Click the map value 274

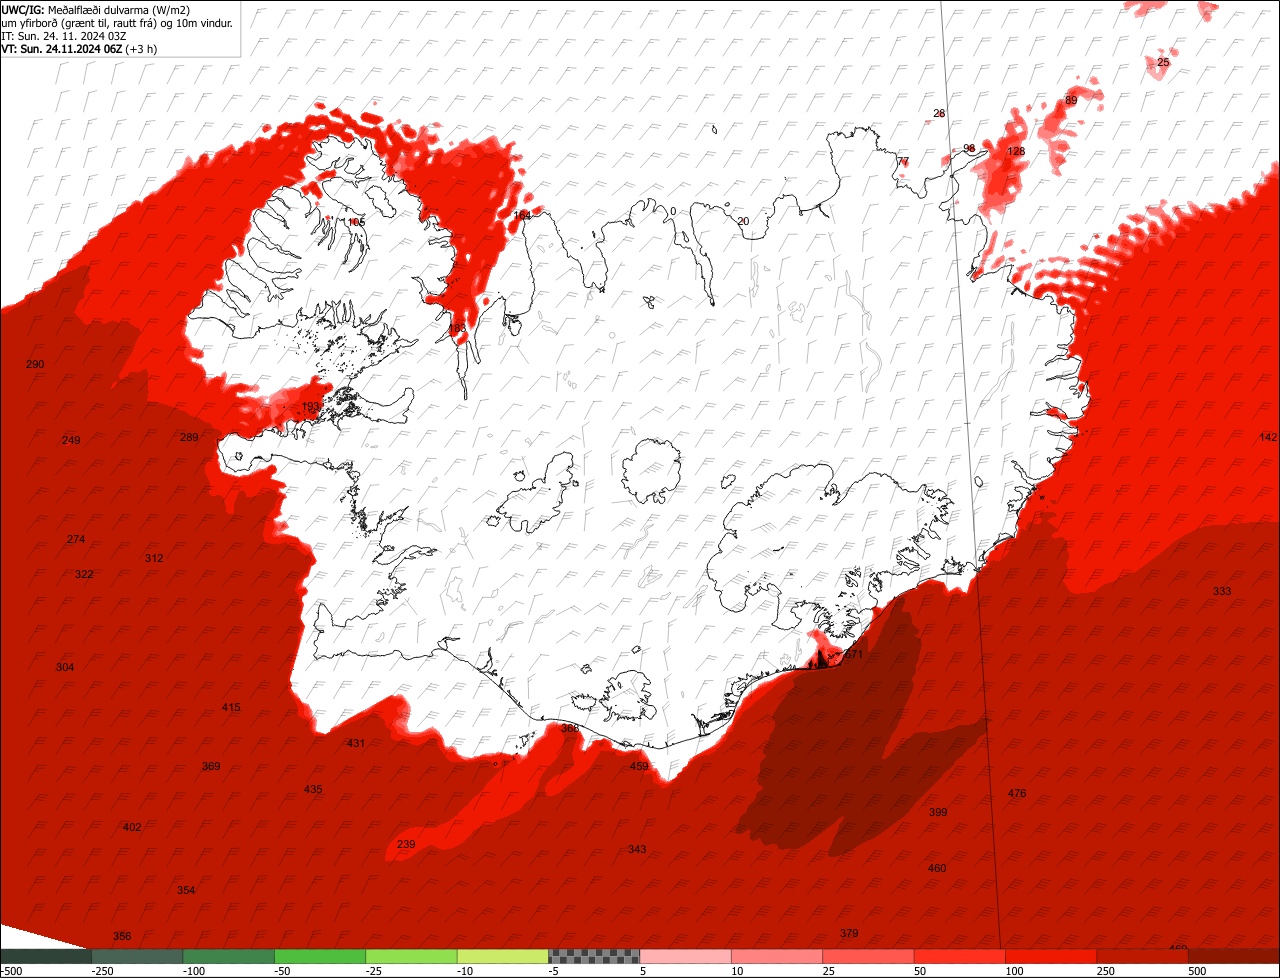(x=76, y=539)
